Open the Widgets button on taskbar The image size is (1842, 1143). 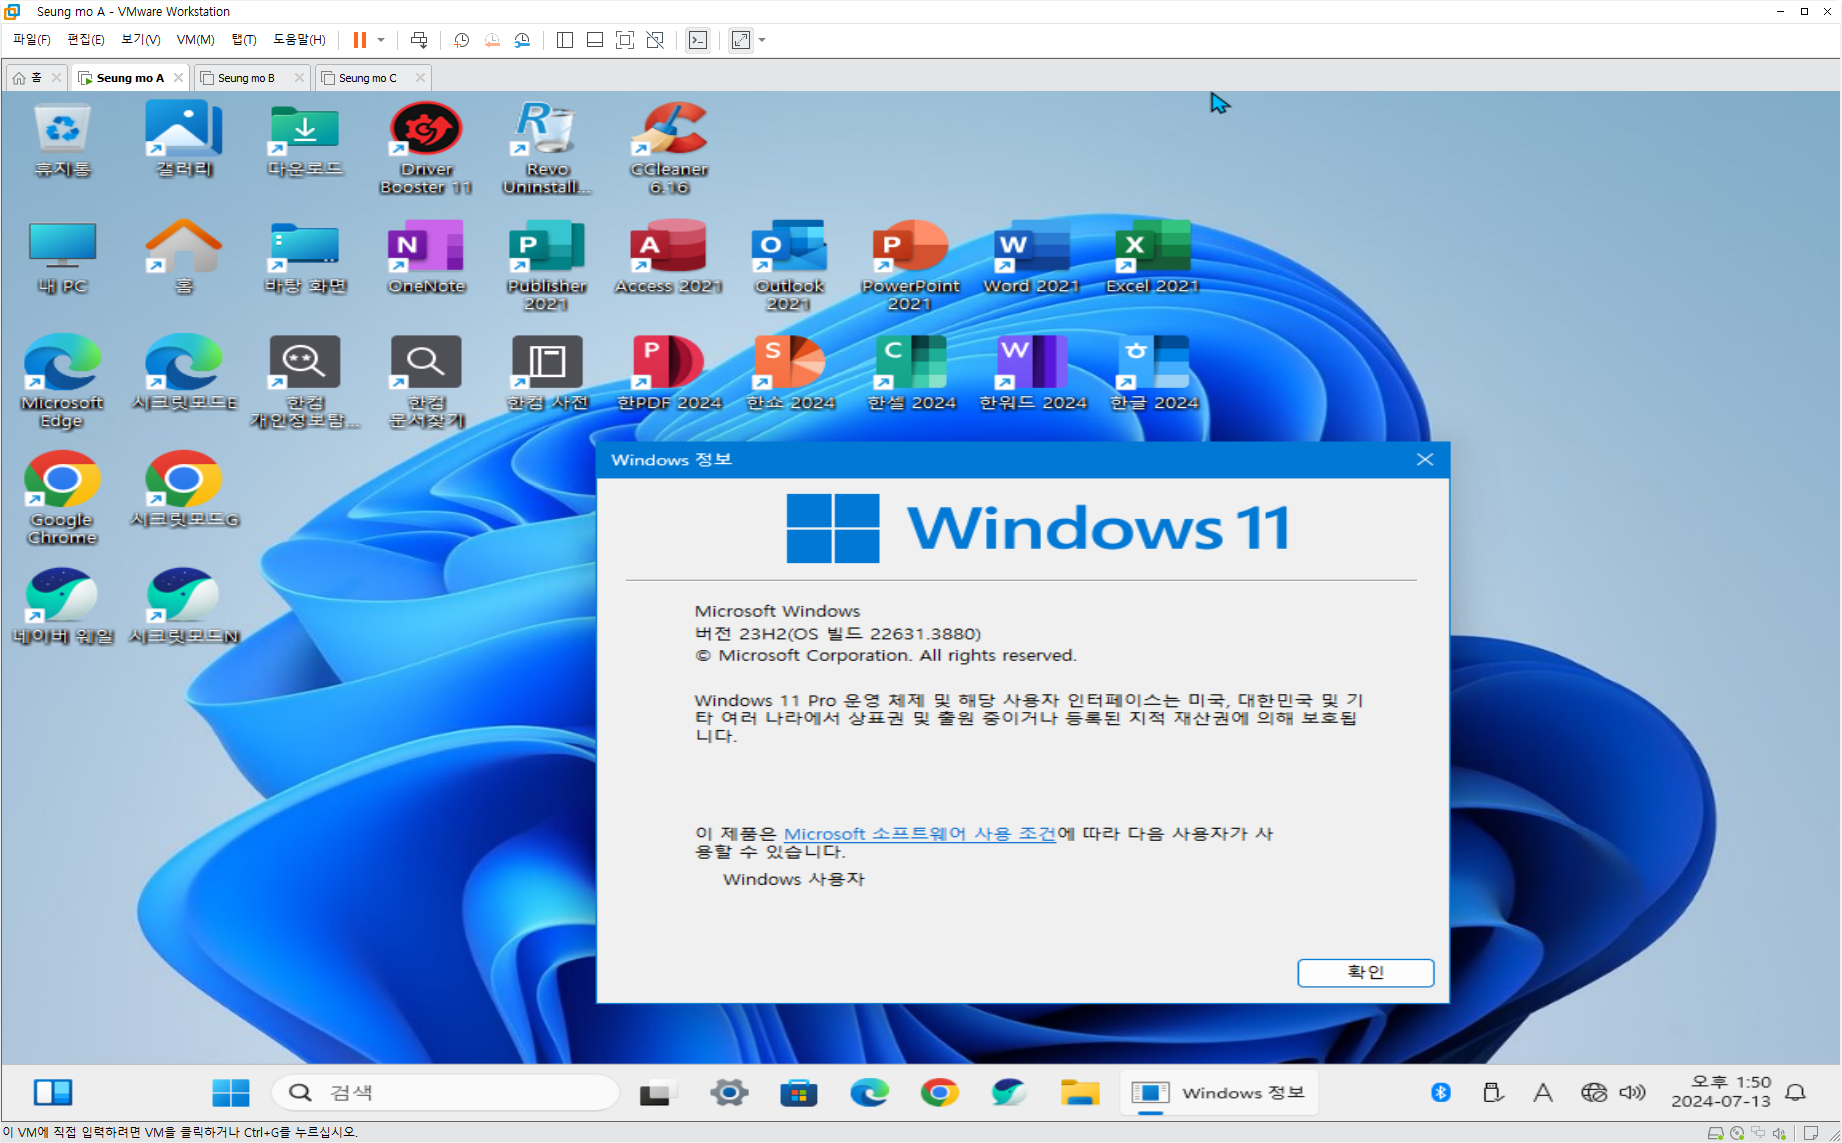53,1092
